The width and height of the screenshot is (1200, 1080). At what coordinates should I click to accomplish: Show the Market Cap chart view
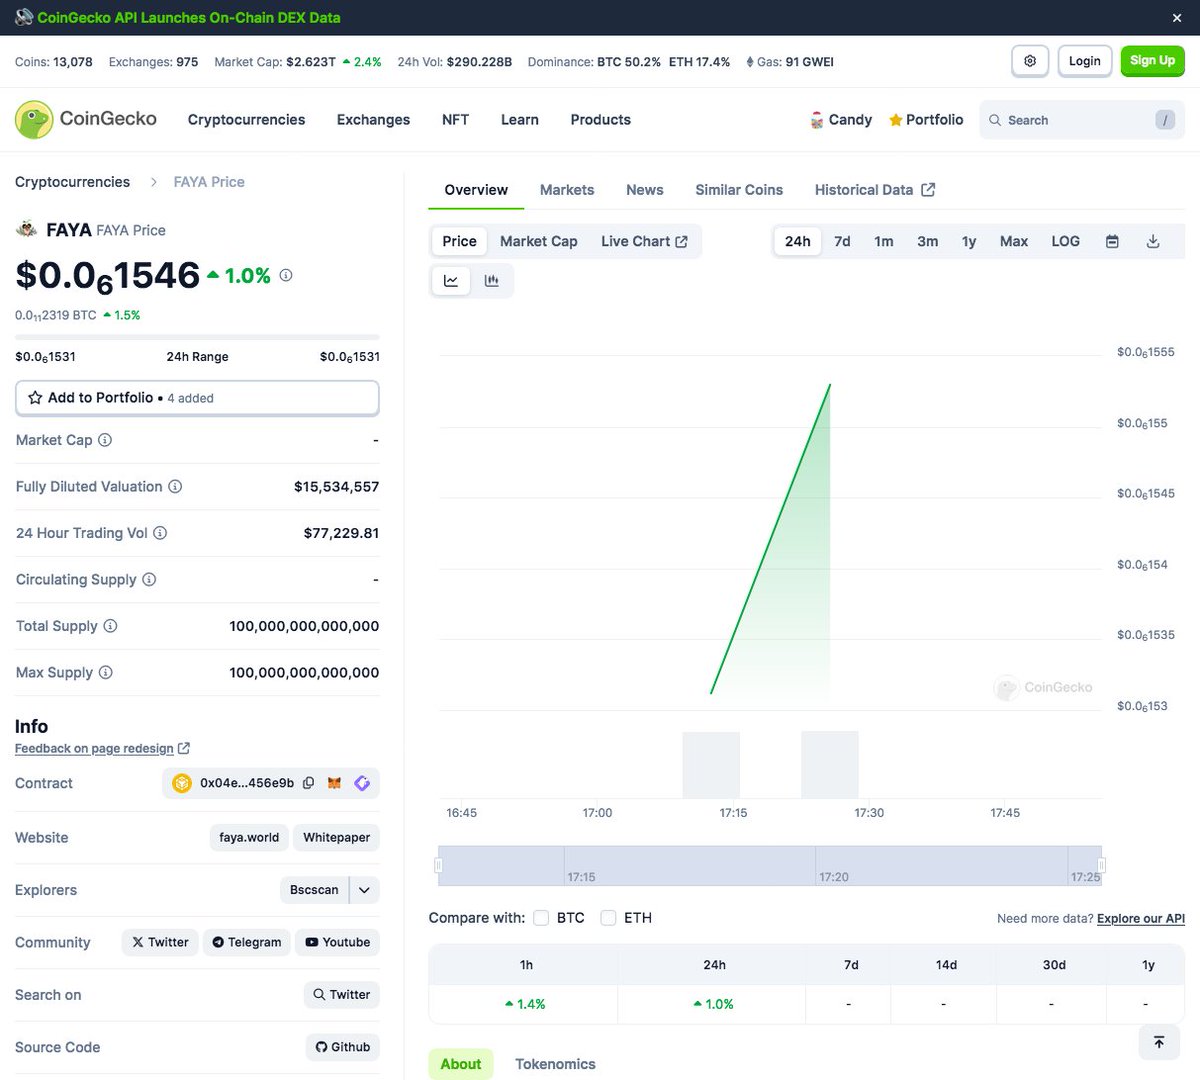[538, 241]
